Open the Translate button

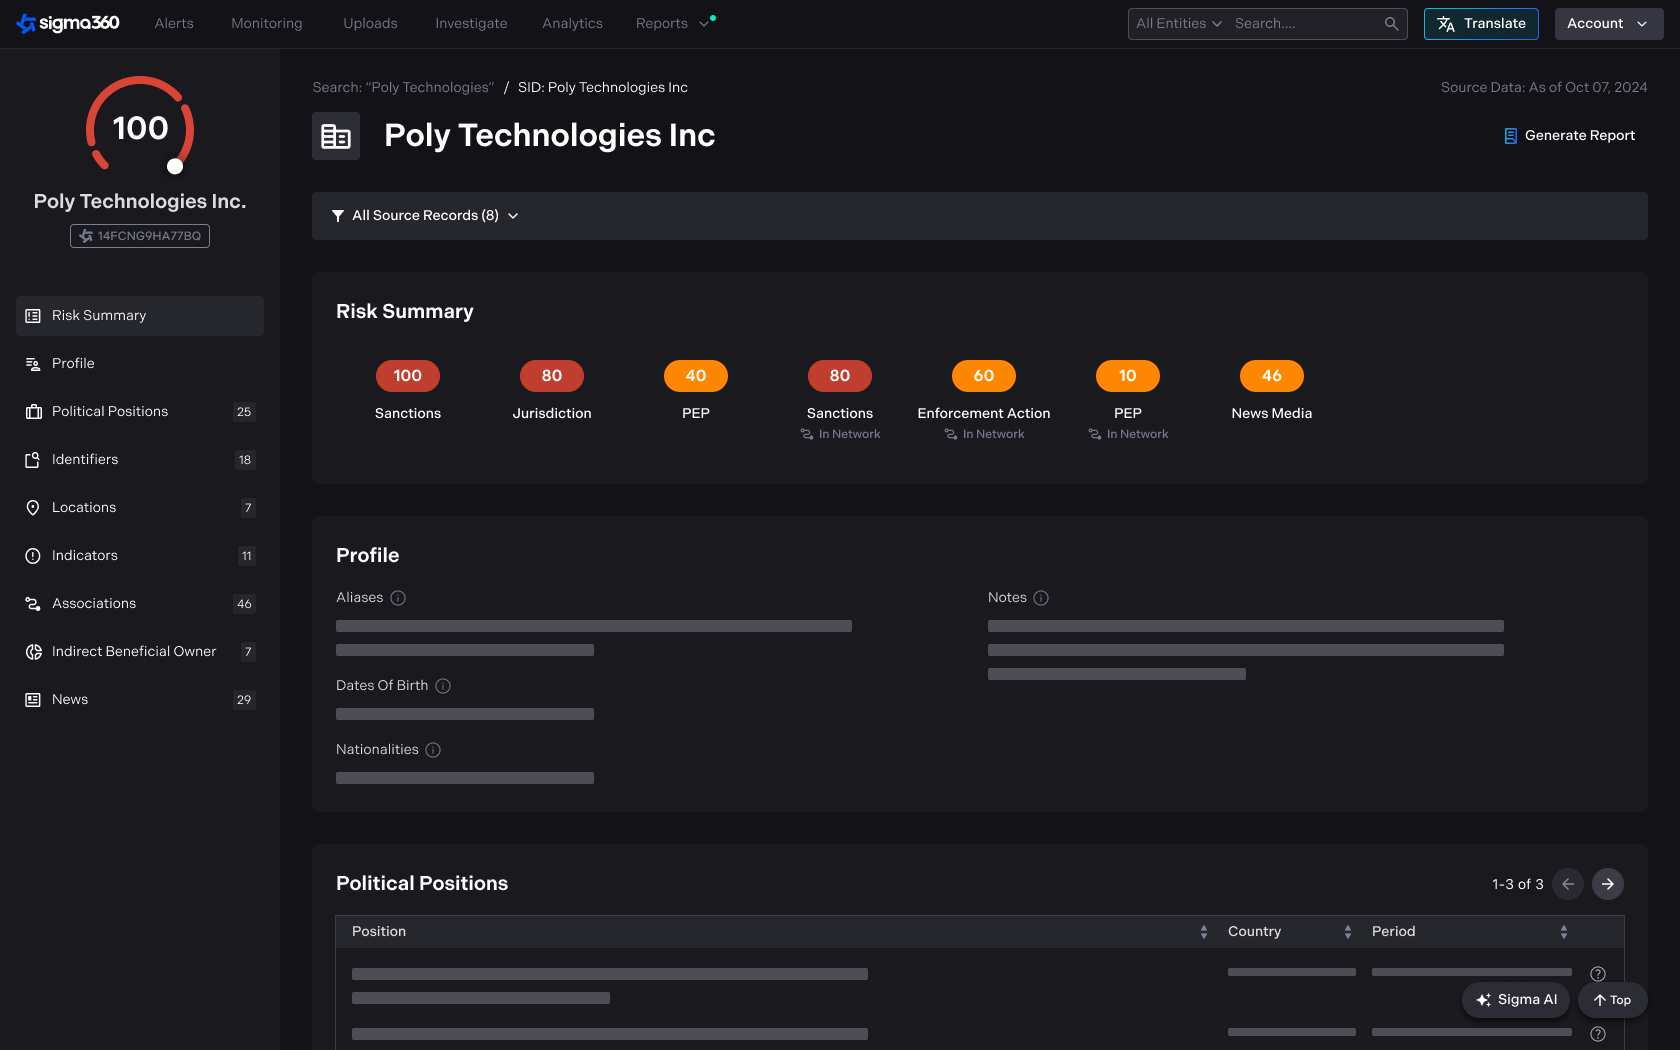[x=1481, y=24]
